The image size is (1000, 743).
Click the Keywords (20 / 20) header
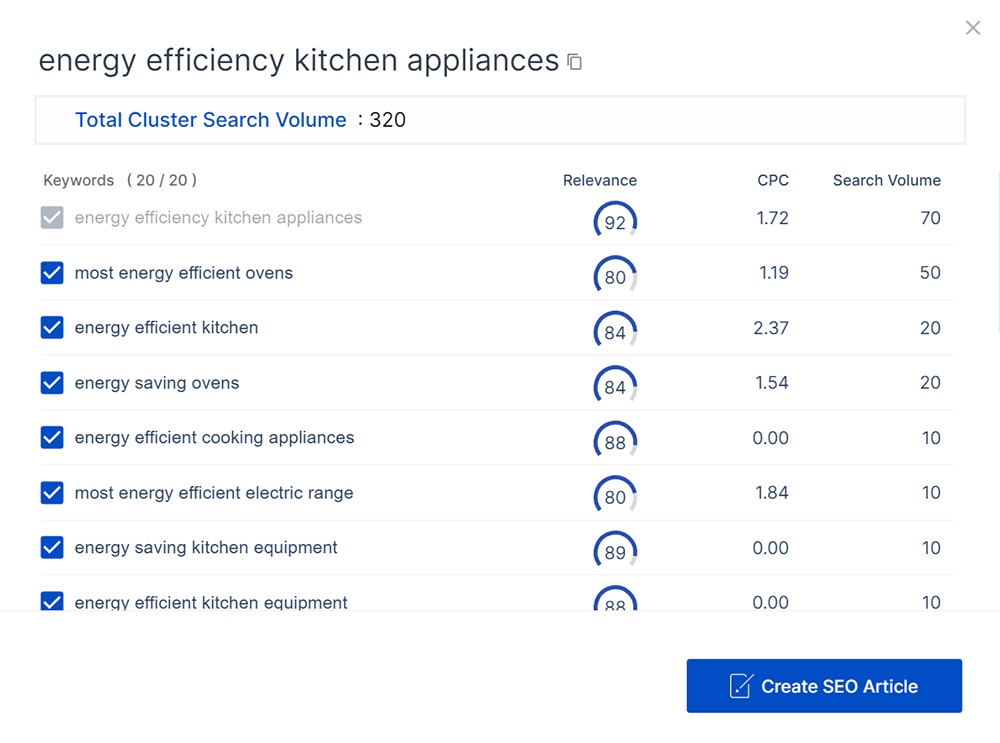point(120,180)
